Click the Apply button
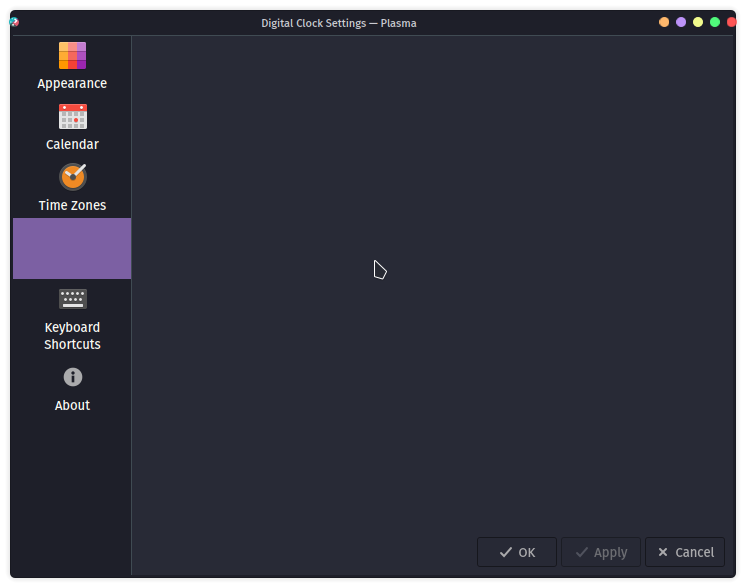Image resolution: width=746 pixels, height=588 pixels. (x=601, y=552)
